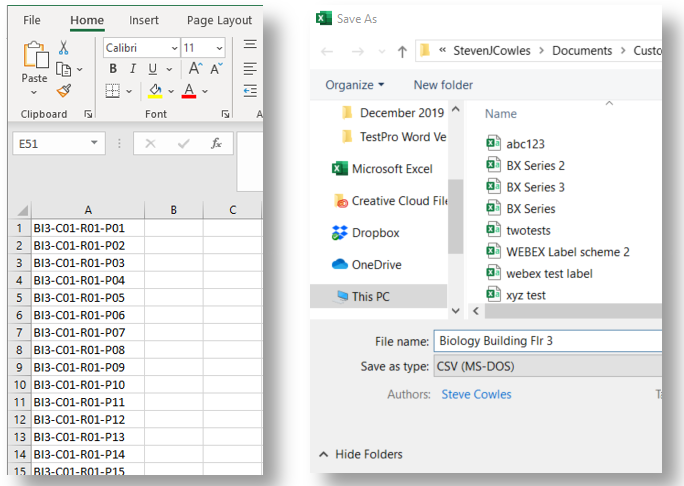Open the File menu tab
The image size is (684, 486).
tap(31, 20)
